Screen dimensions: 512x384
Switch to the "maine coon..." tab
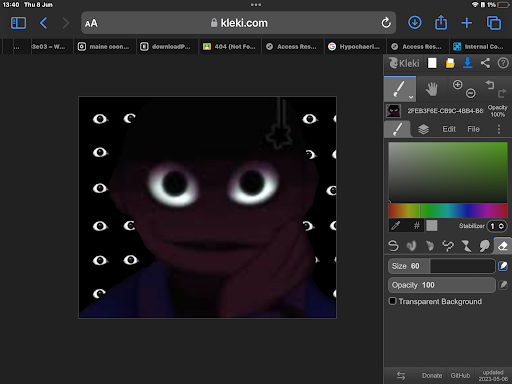point(105,47)
